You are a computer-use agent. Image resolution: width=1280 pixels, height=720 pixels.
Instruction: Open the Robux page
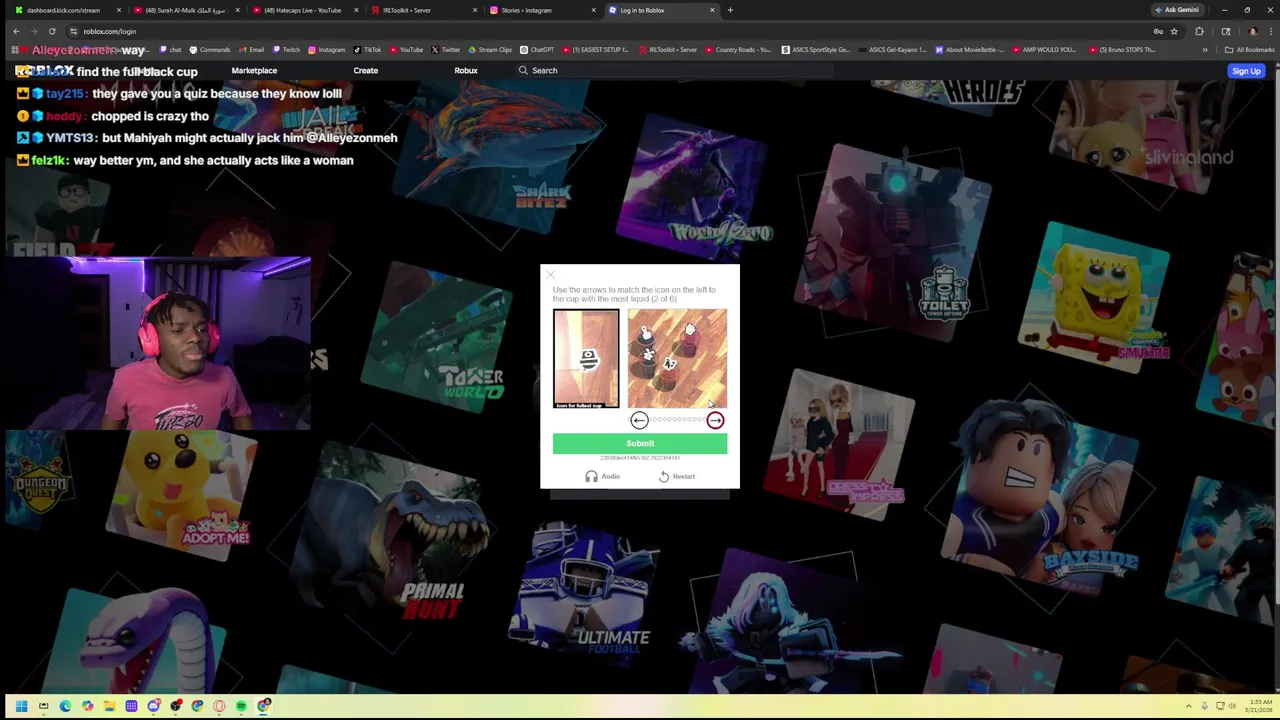coord(466,70)
